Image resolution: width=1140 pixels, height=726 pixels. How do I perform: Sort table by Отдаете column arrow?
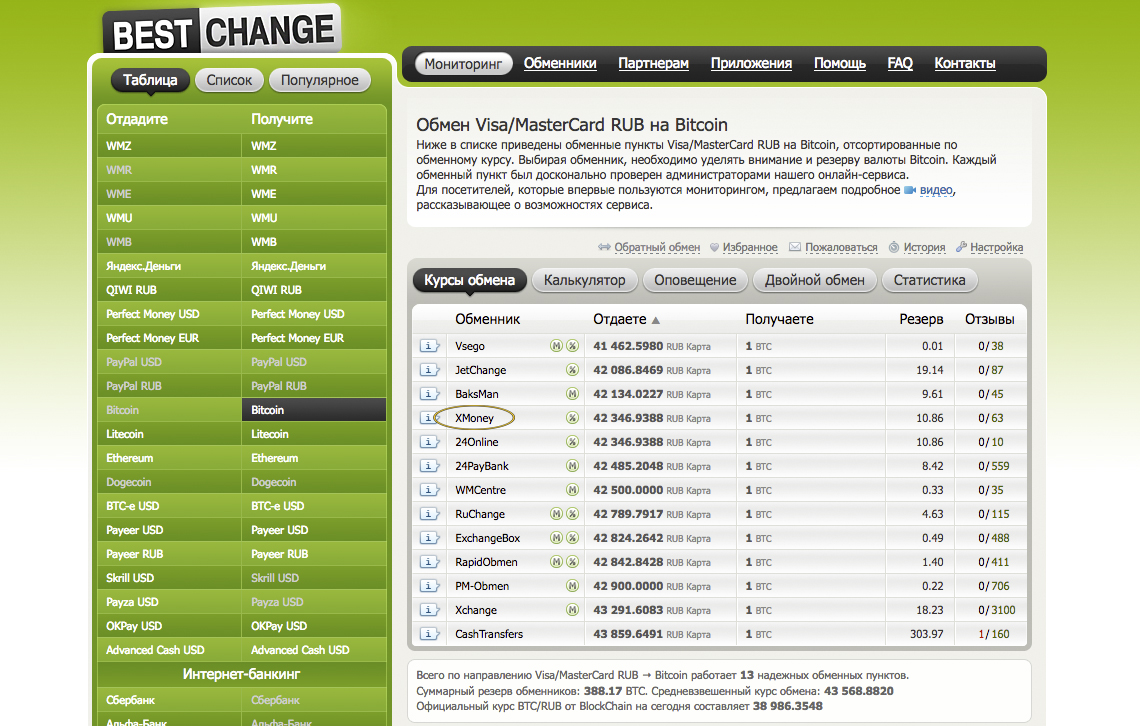click(x=656, y=321)
